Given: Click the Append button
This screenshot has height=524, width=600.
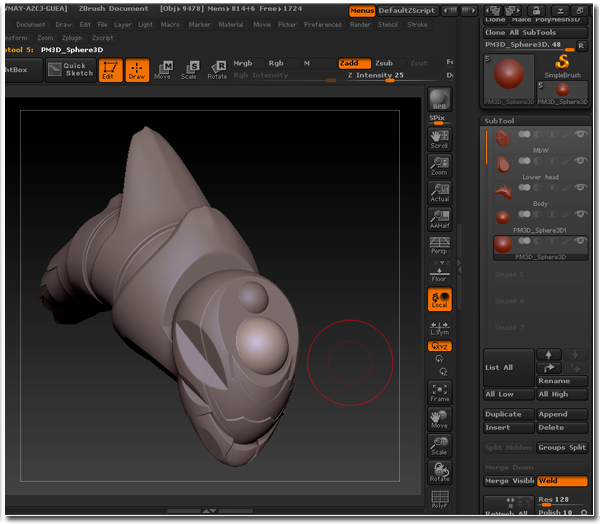Looking at the screenshot, I should click(x=562, y=414).
